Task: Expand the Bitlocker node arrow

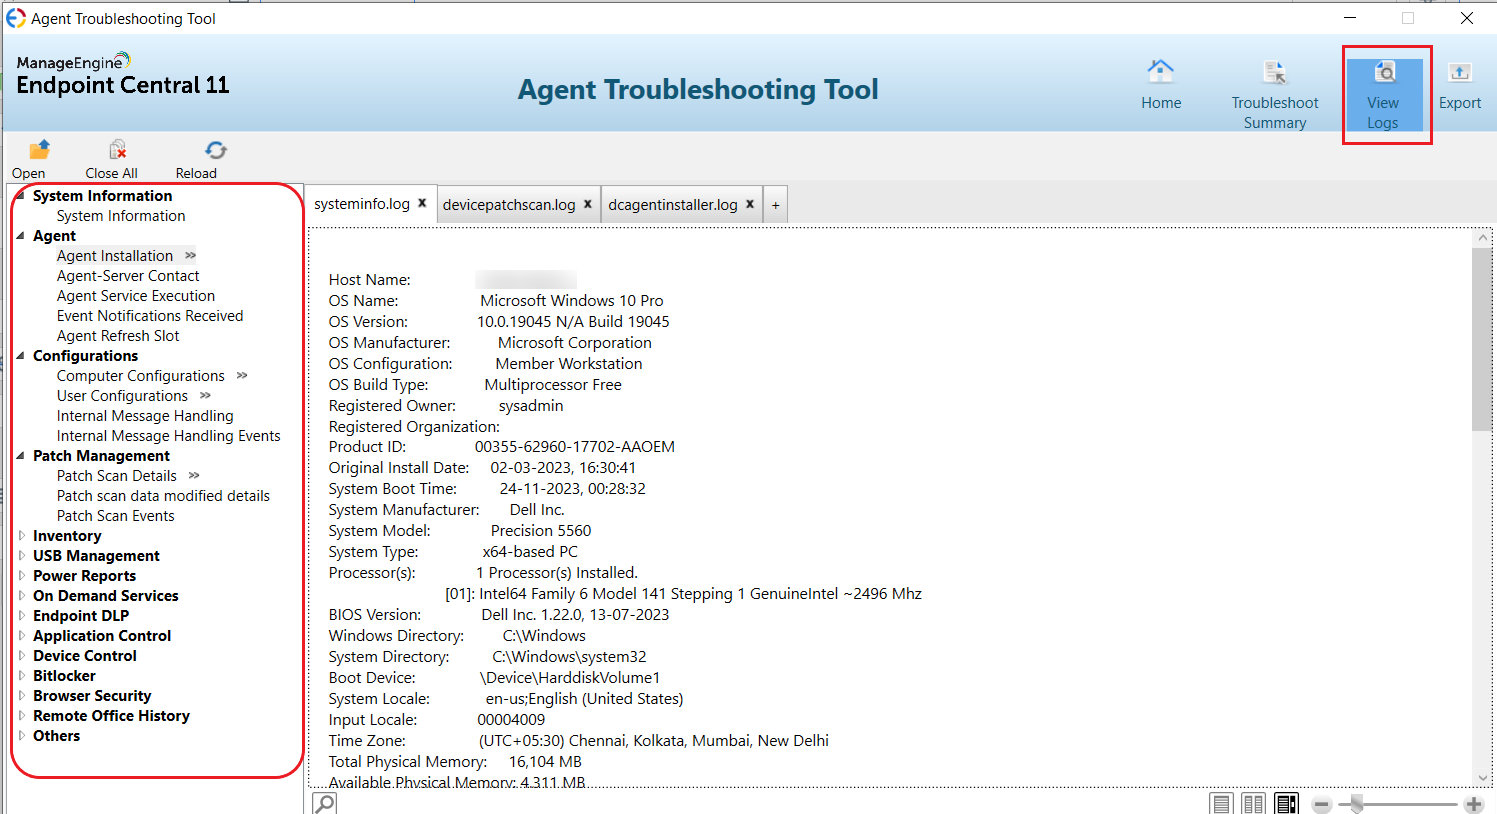Action: point(21,676)
